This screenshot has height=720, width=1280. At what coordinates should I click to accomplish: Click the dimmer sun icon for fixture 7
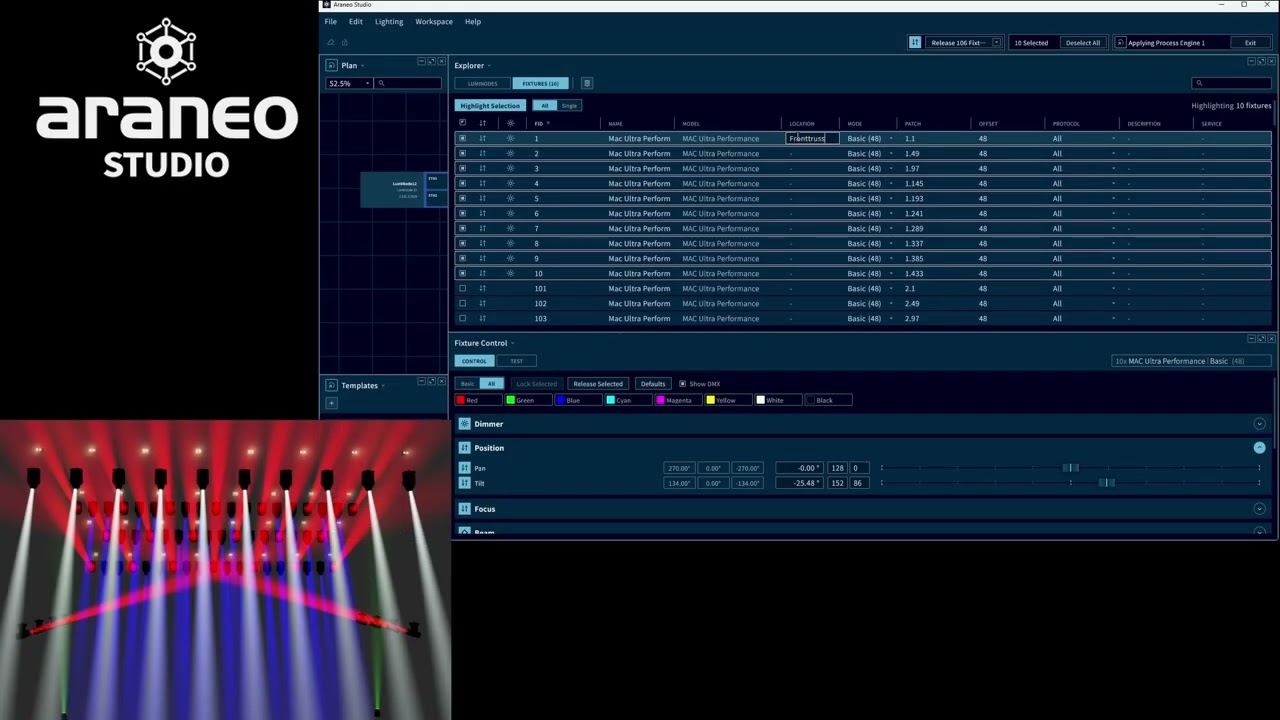(x=510, y=229)
